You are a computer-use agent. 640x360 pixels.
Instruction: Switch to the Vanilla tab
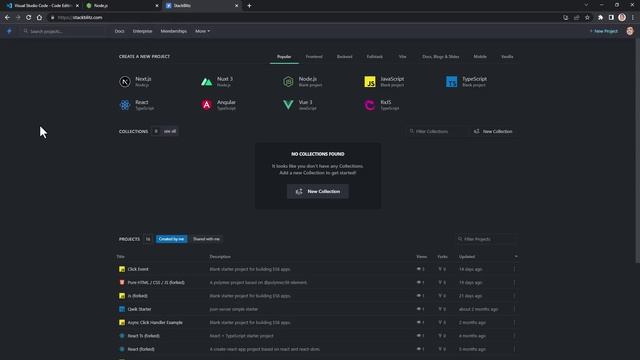[507, 56]
